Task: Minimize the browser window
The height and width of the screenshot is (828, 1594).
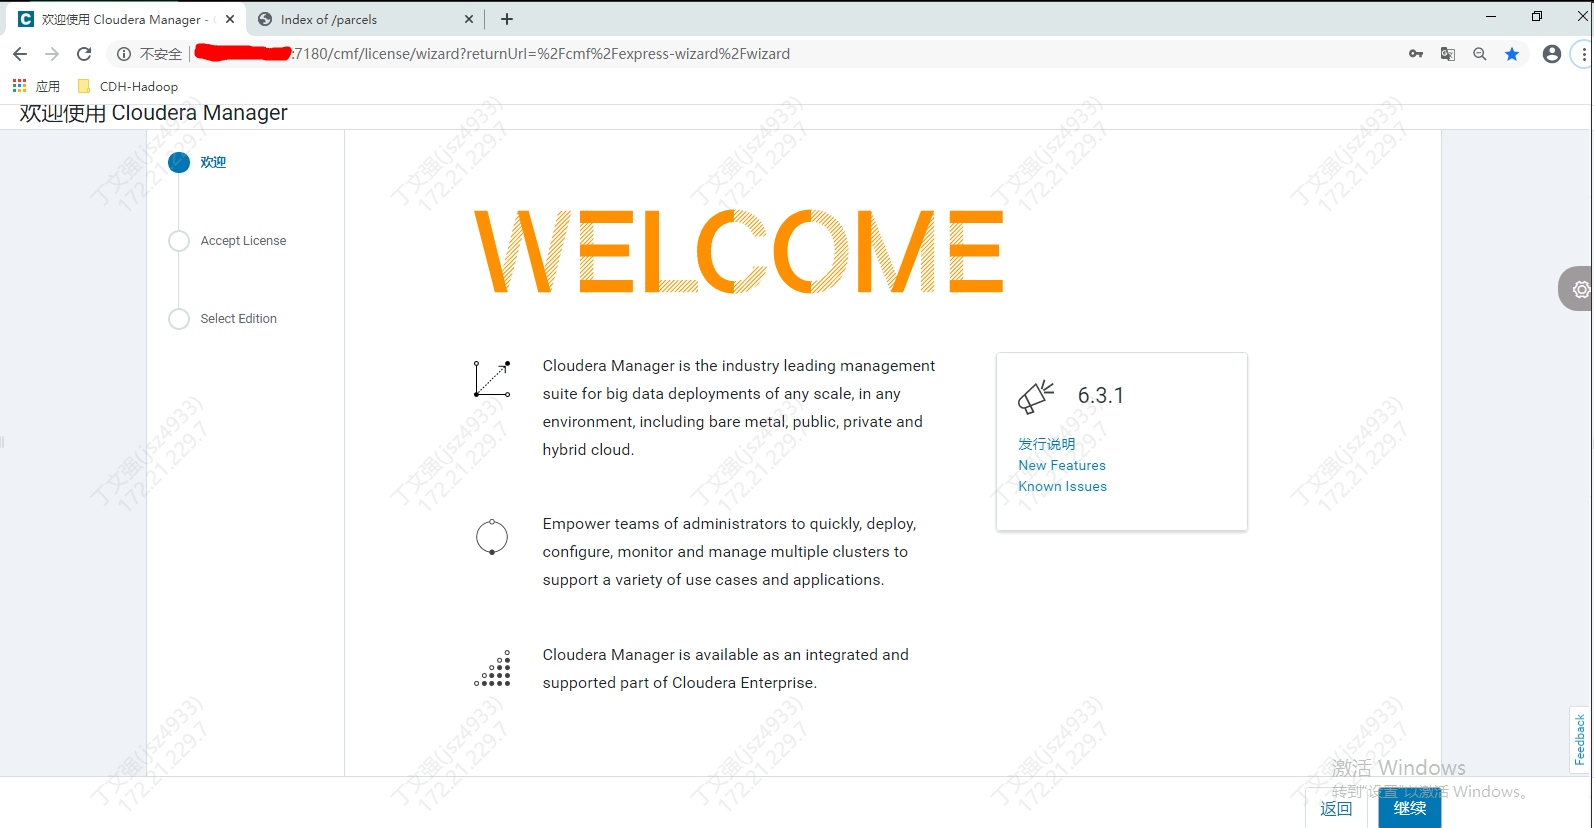Action: [x=1491, y=16]
